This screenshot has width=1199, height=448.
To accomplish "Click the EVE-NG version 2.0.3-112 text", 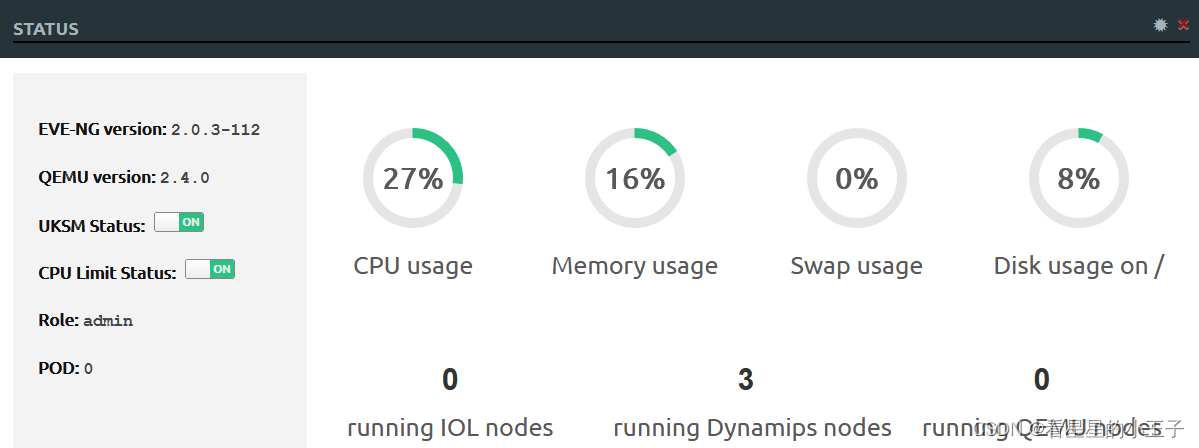I will (x=149, y=129).
